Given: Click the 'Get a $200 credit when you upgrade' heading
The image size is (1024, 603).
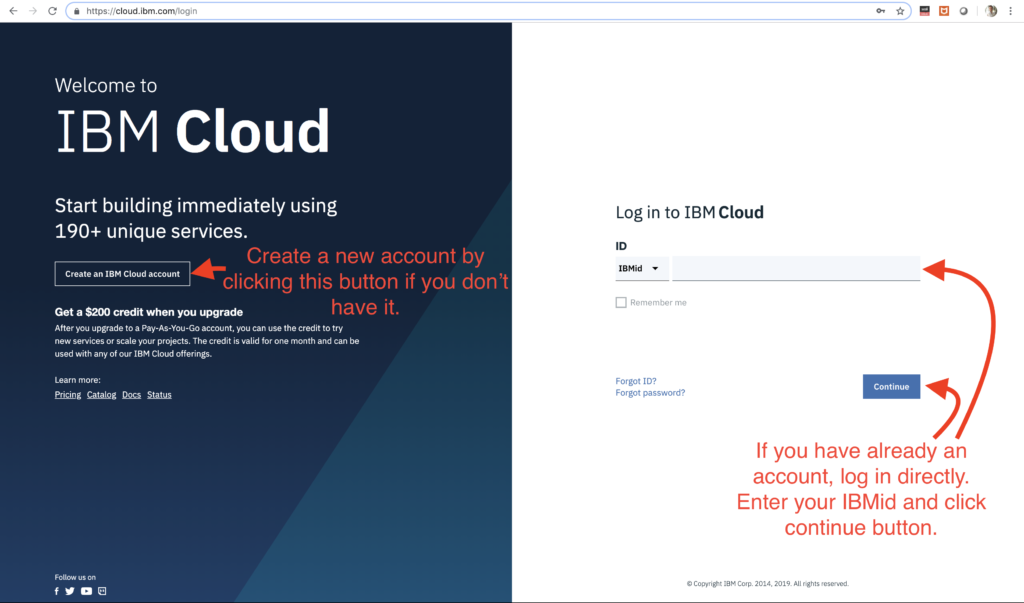Looking at the screenshot, I should [149, 312].
